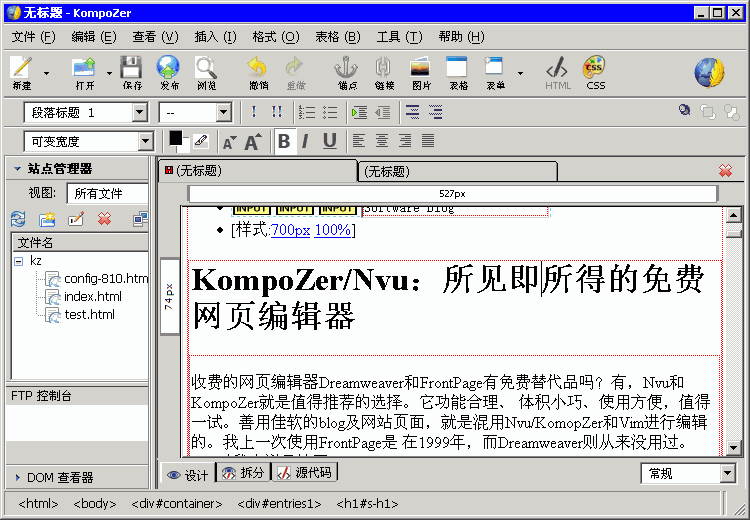Open the CSS editor icon

click(x=595, y=69)
